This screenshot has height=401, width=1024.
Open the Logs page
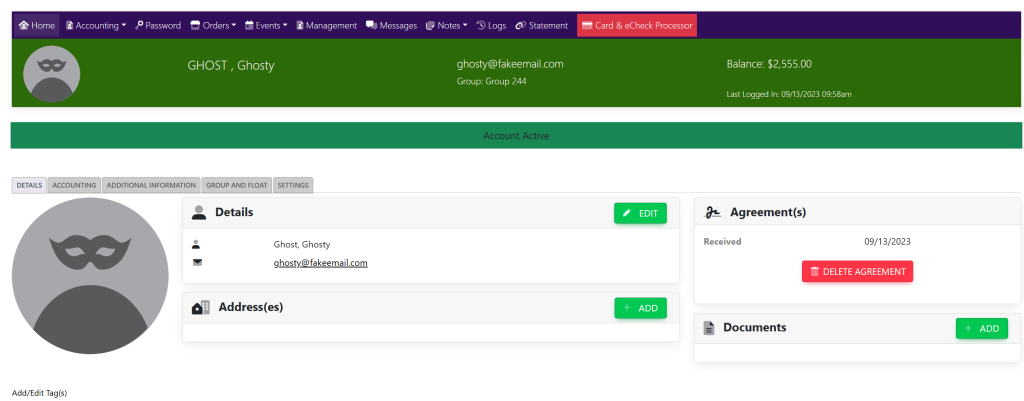click(491, 25)
